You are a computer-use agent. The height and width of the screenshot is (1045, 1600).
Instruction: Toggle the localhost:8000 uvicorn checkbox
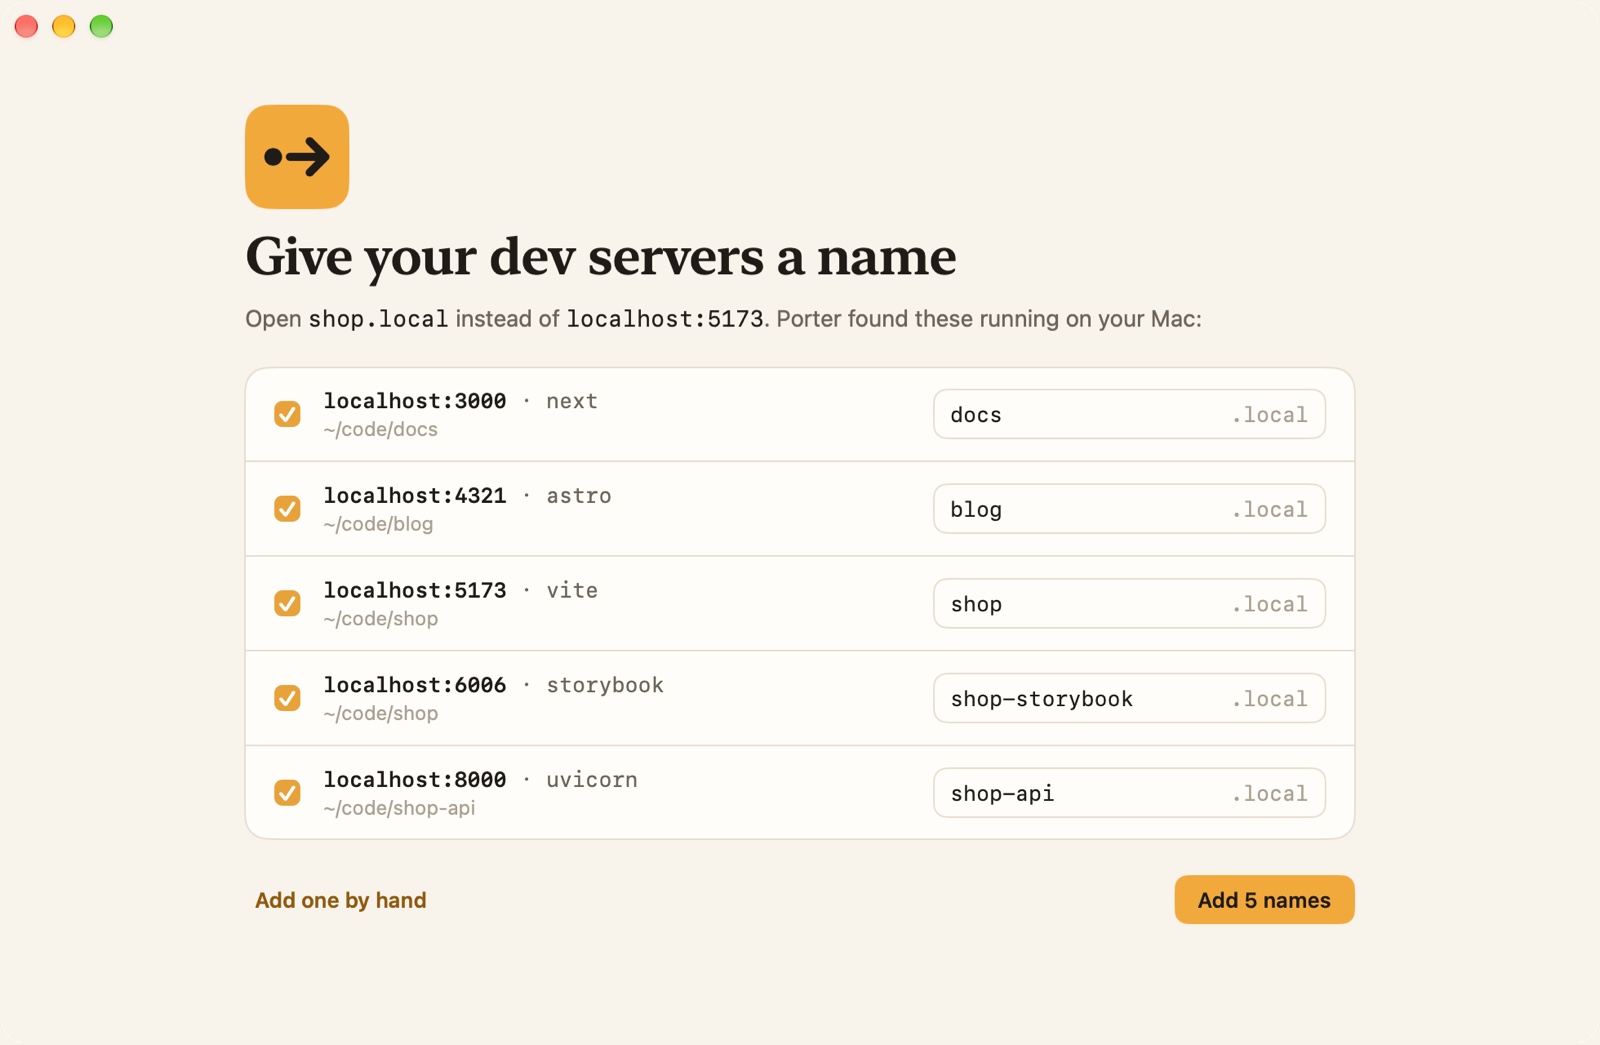(x=287, y=793)
